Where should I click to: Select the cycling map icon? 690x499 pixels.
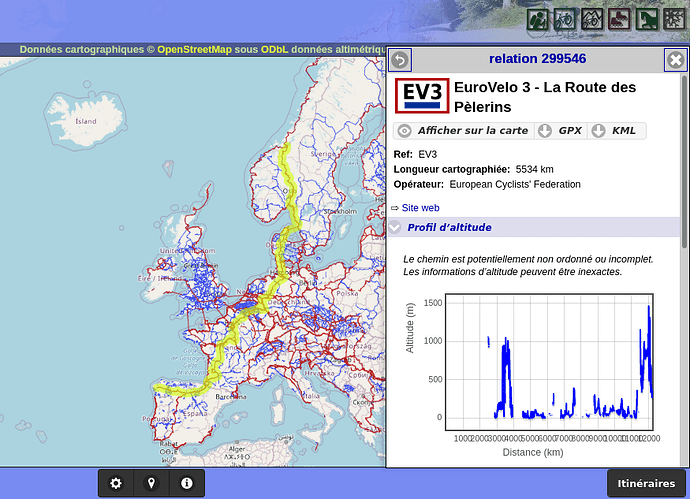(564, 19)
